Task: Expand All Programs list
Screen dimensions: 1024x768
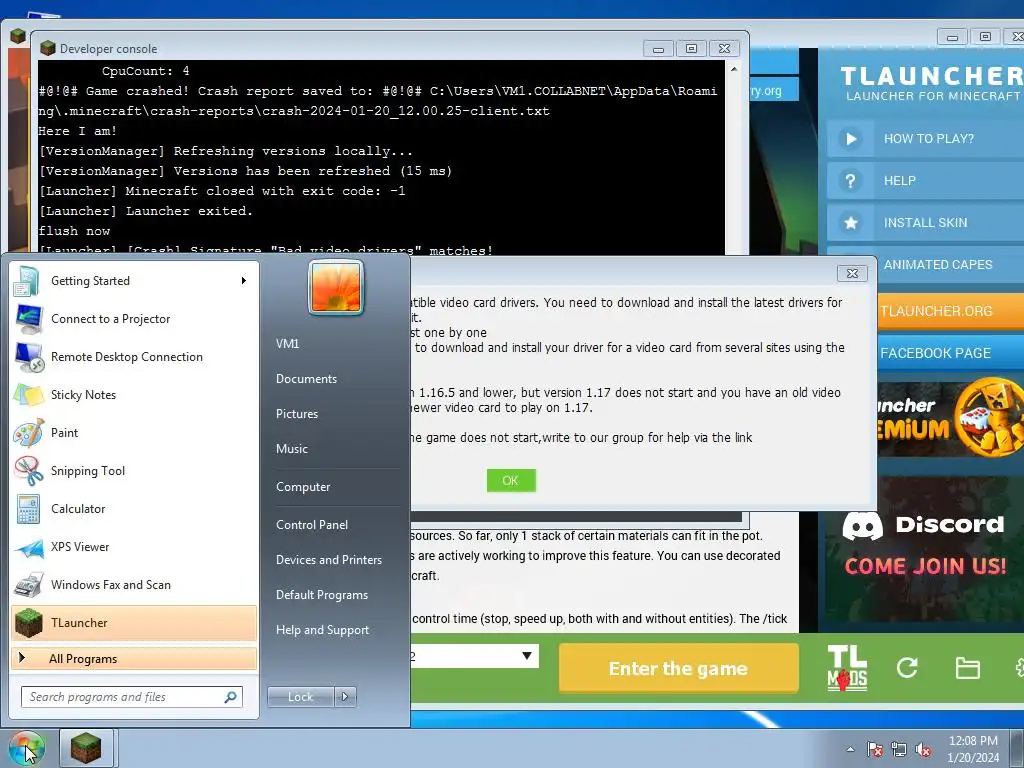Action: [x=133, y=658]
